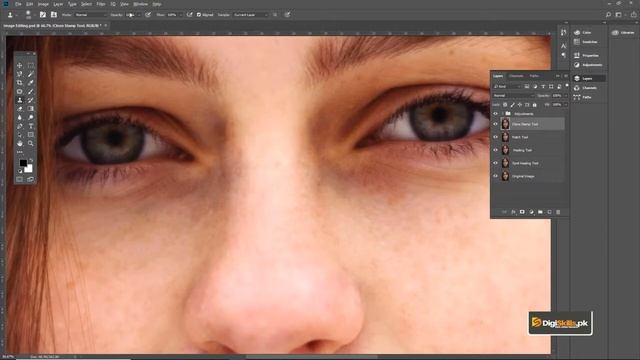Click the Add layer mask button
640x360 pixels.
522,212
